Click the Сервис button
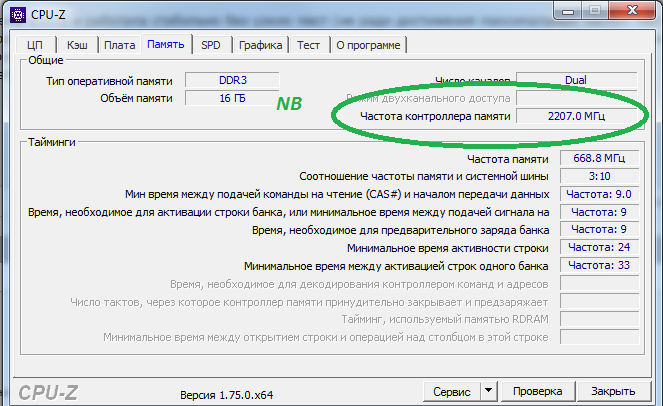This screenshot has height=406, width=663. click(452, 392)
